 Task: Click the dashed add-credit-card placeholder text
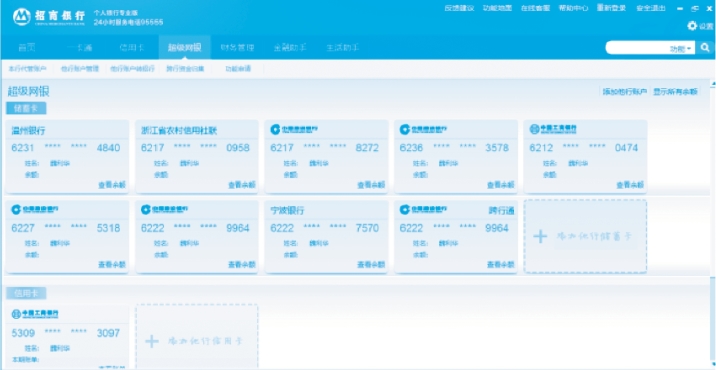(205, 341)
